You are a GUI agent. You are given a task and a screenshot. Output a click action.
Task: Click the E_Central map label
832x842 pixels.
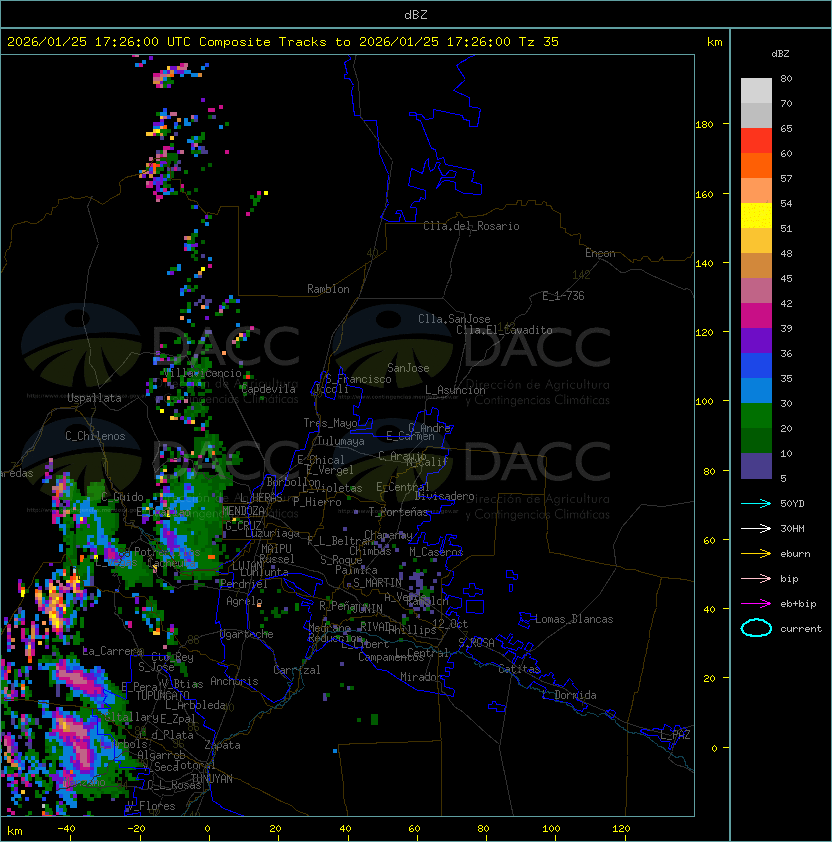(402, 487)
